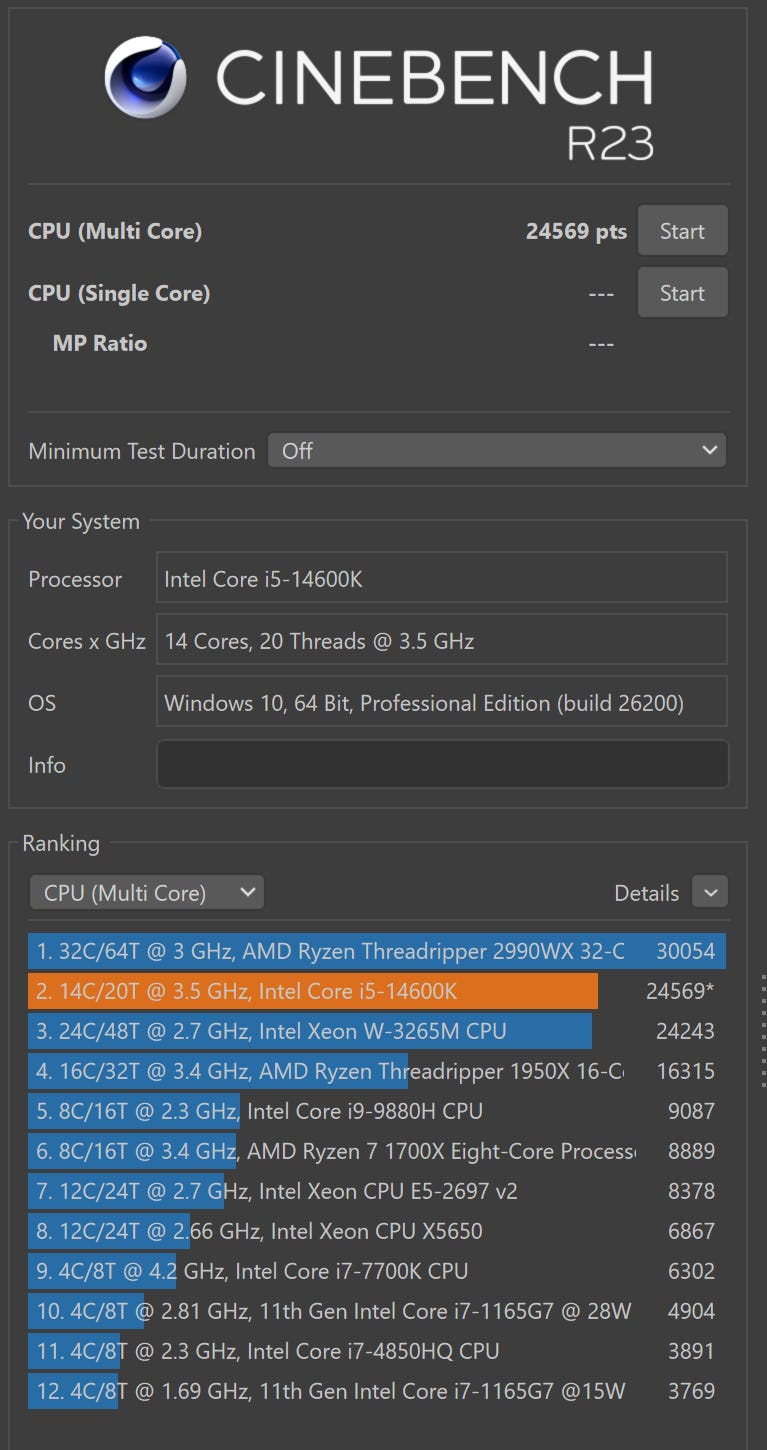Screen dimensions: 767x1450
Task: Select the Ryzen 7 1700X ranking entry
Action: (x=330, y=1151)
